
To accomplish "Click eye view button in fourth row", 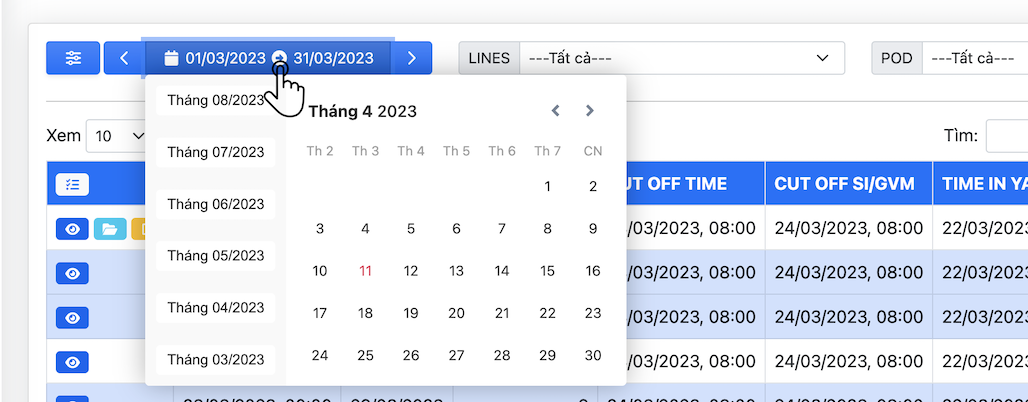I will [72, 362].
